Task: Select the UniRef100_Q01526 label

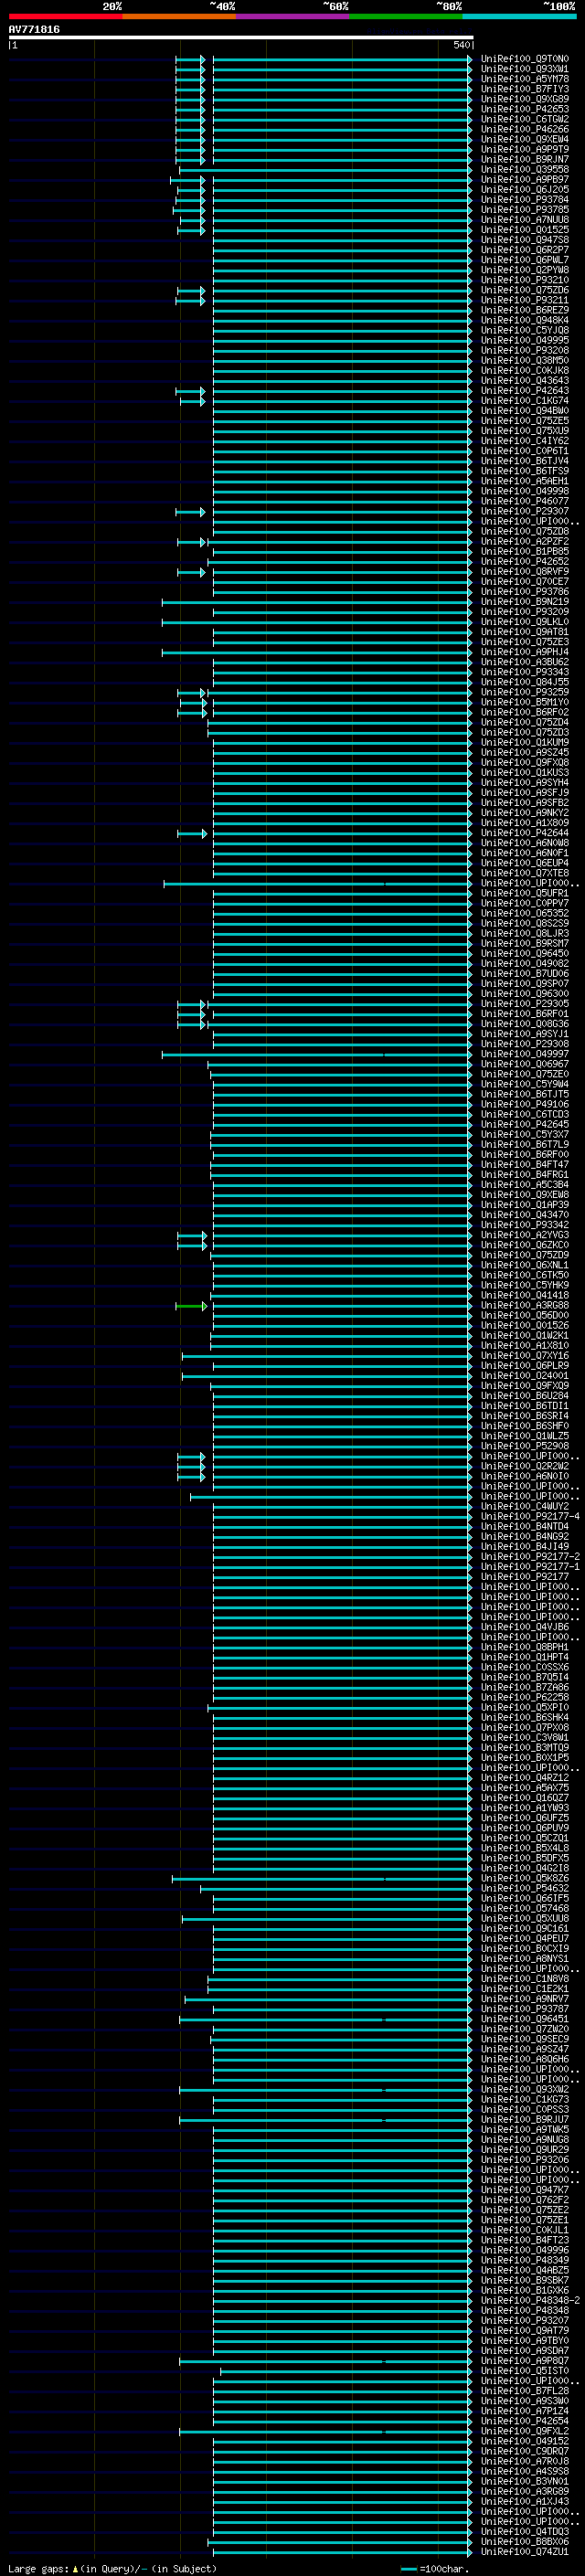Action: (524, 1325)
